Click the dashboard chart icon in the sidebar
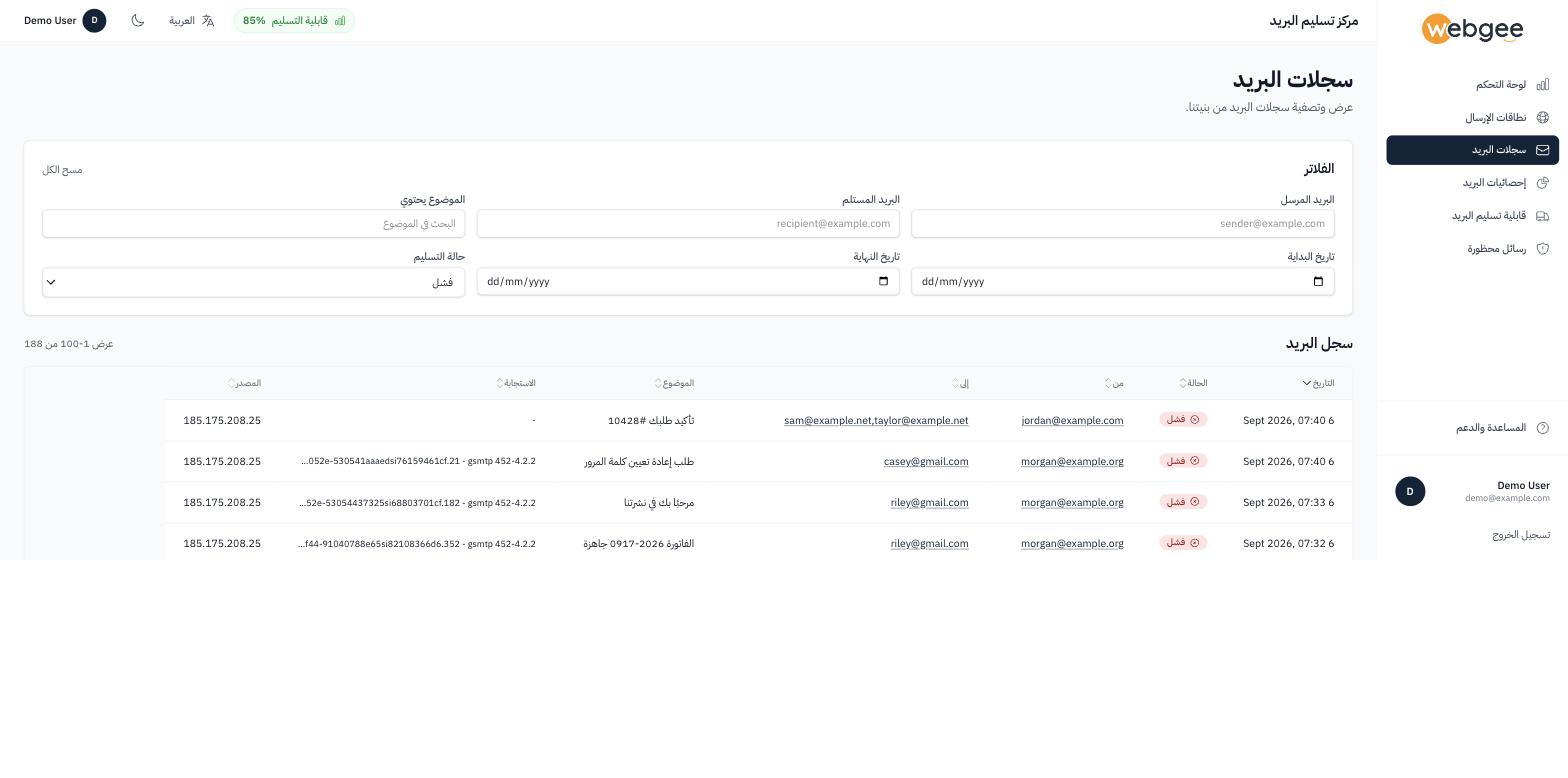Screen dimensions: 1568x778 tap(1543, 85)
